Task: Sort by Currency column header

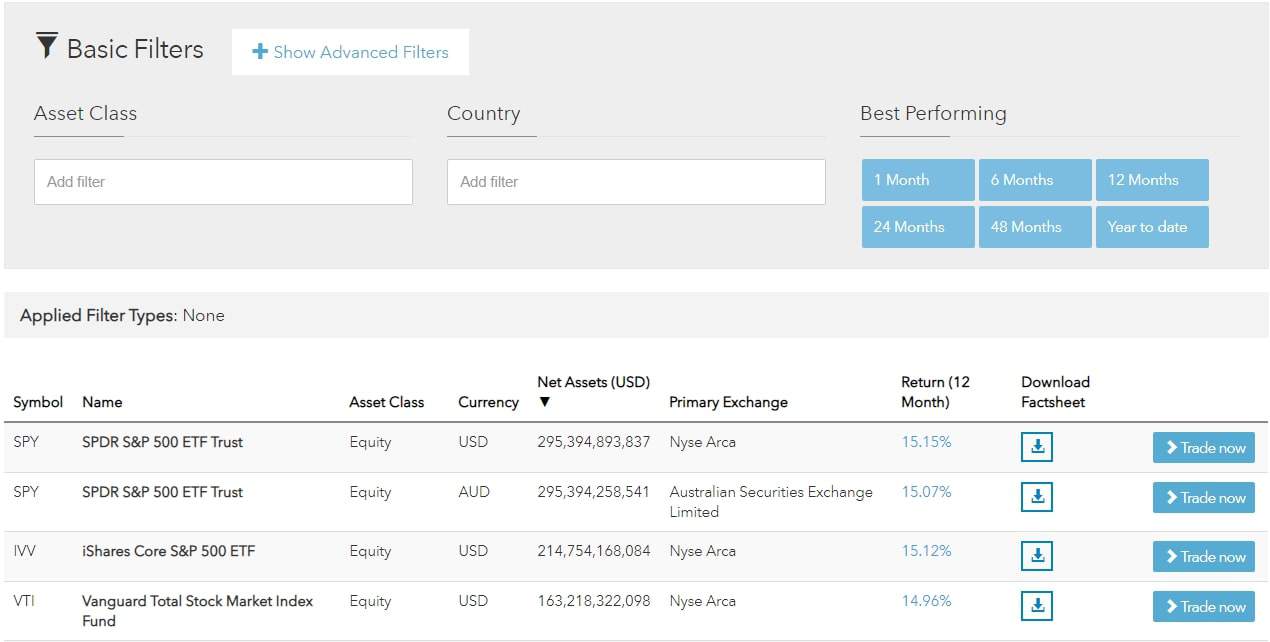Action: 488,402
